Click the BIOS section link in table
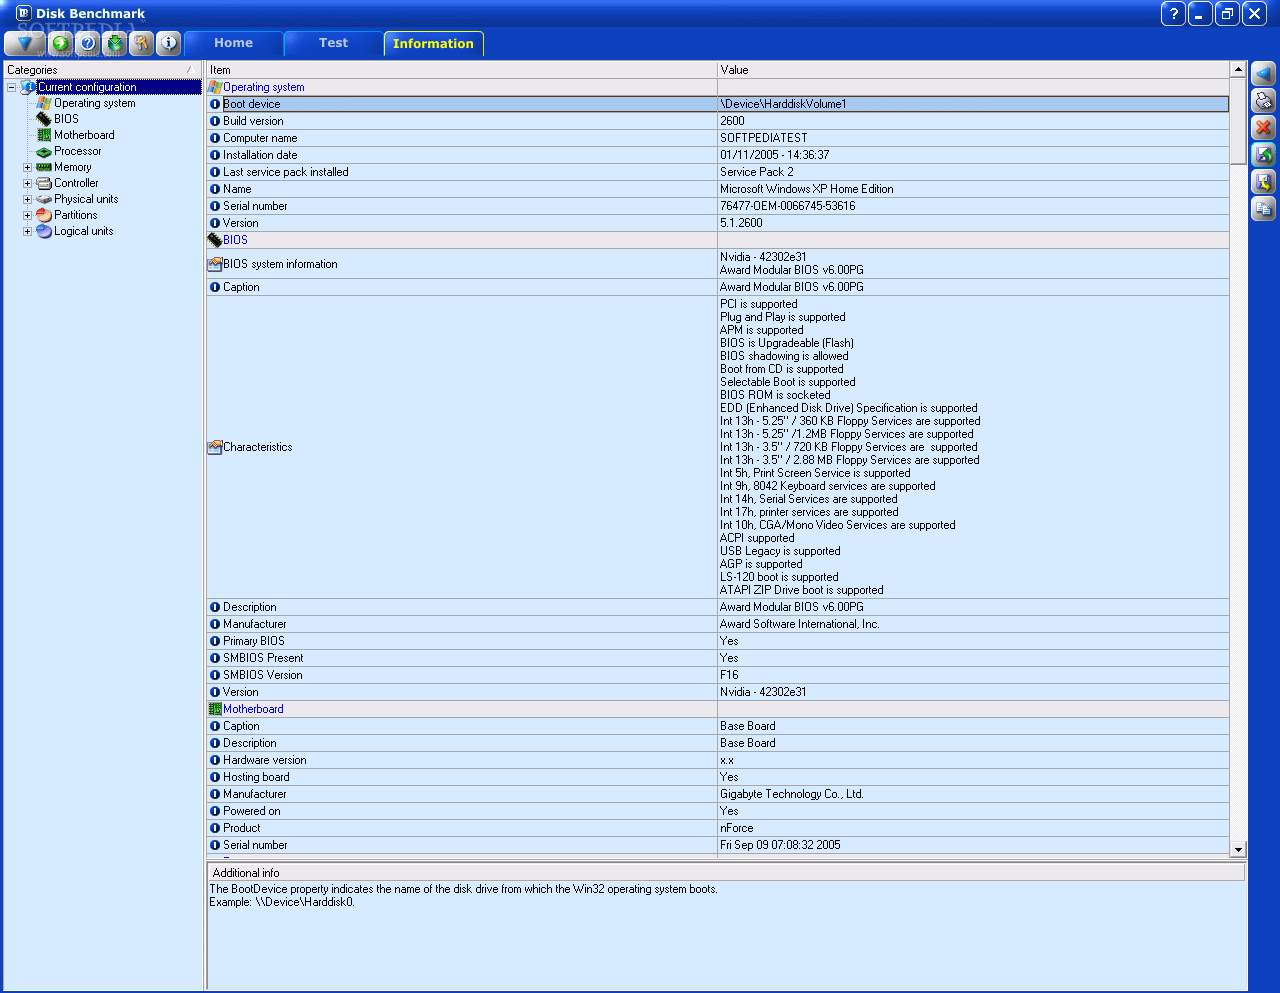 (x=235, y=240)
